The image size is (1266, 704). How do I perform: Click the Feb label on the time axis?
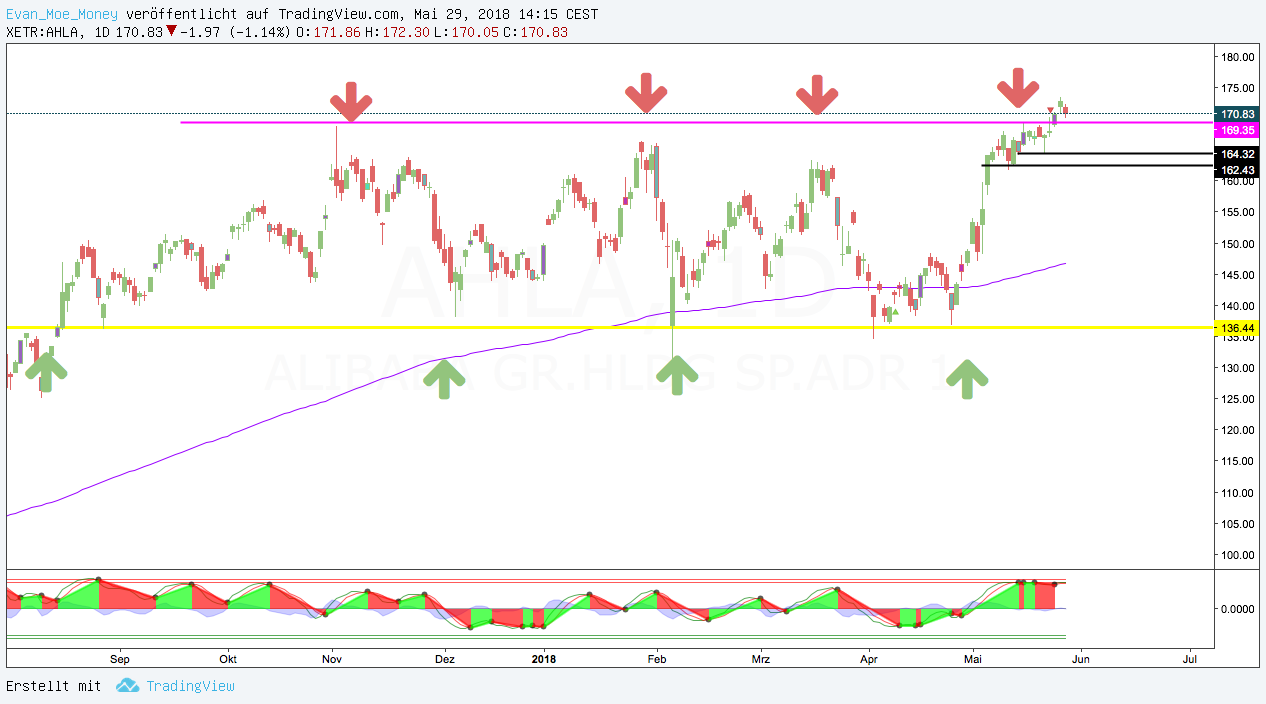(657, 658)
